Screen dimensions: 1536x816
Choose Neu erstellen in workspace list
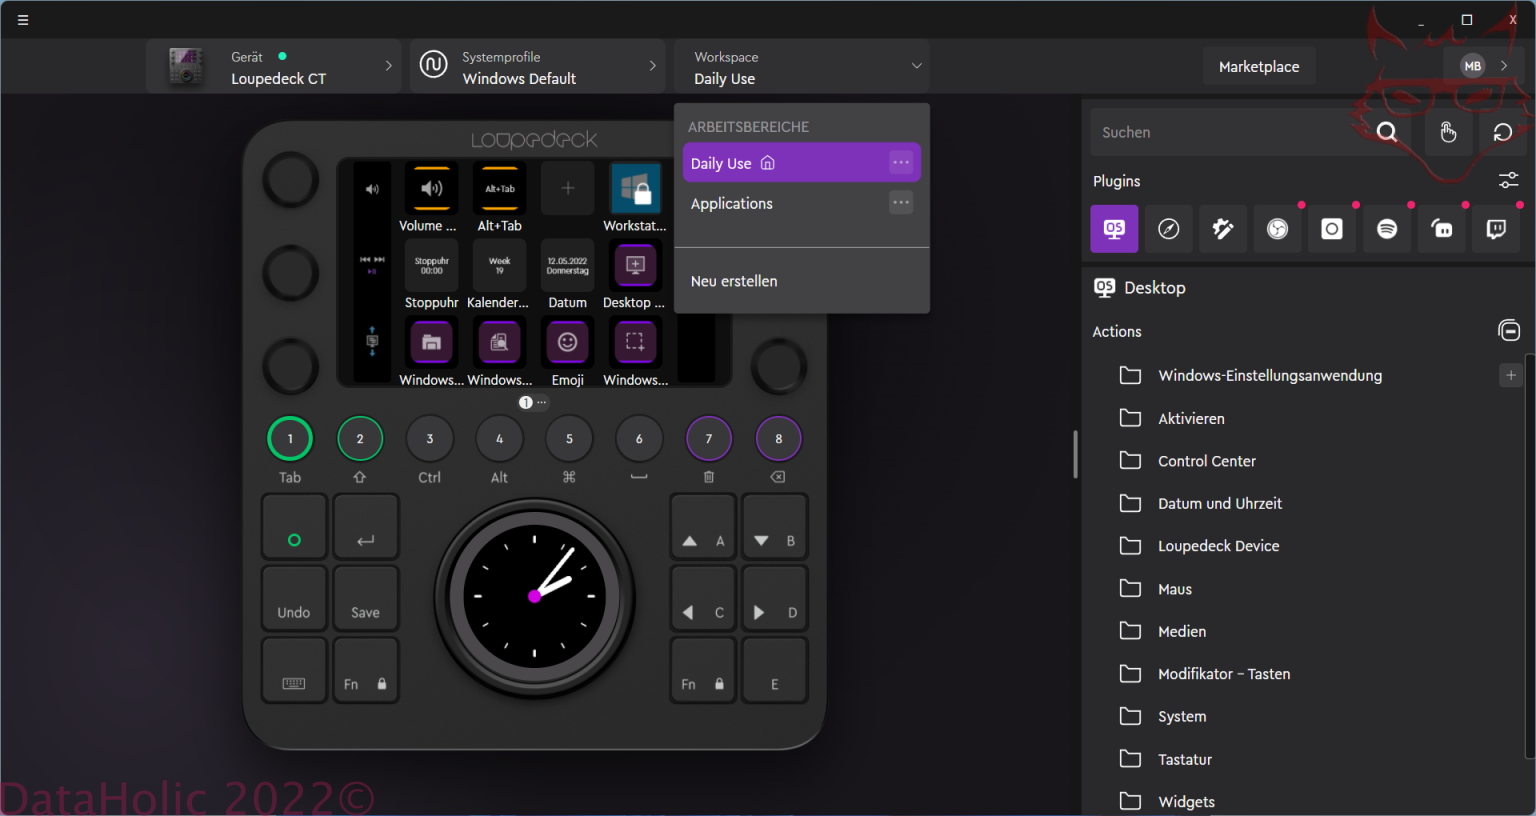[734, 281]
